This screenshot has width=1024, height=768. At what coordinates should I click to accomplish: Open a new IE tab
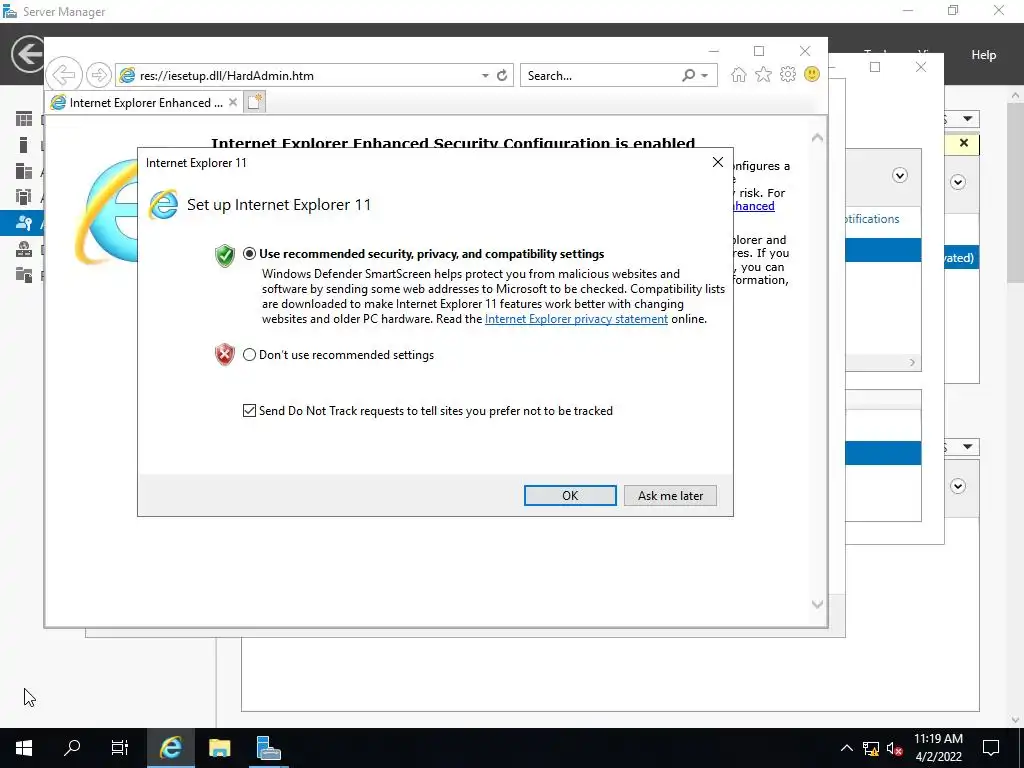255,102
